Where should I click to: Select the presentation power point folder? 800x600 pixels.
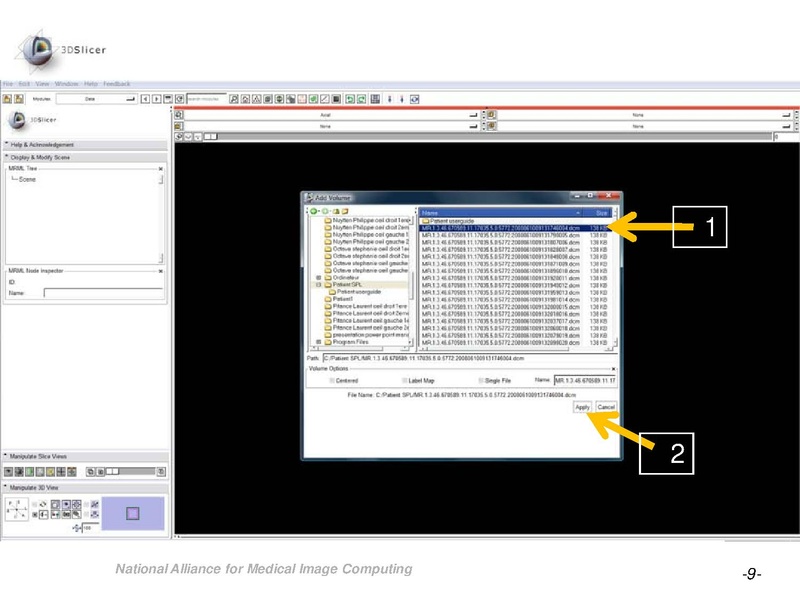[366, 335]
